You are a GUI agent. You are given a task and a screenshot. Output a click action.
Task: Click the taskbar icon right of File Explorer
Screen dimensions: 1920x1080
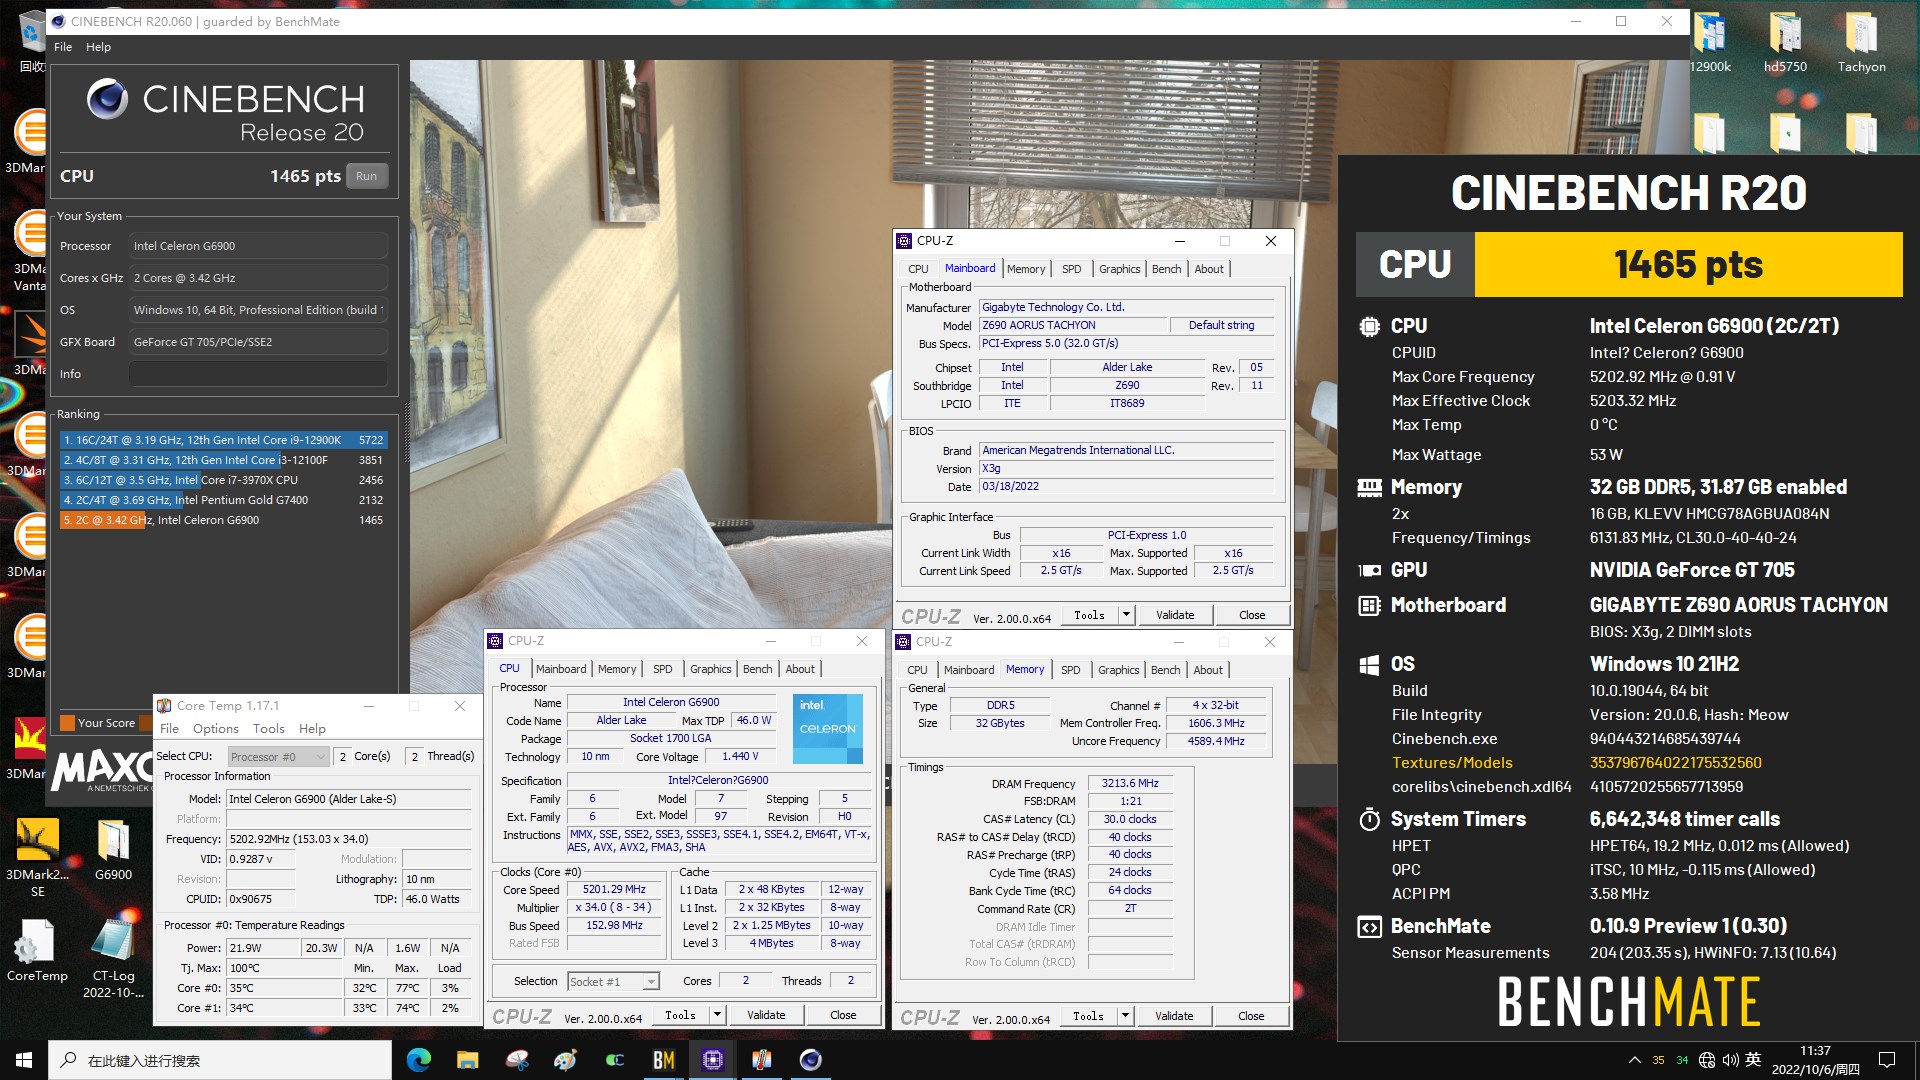(x=516, y=1060)
